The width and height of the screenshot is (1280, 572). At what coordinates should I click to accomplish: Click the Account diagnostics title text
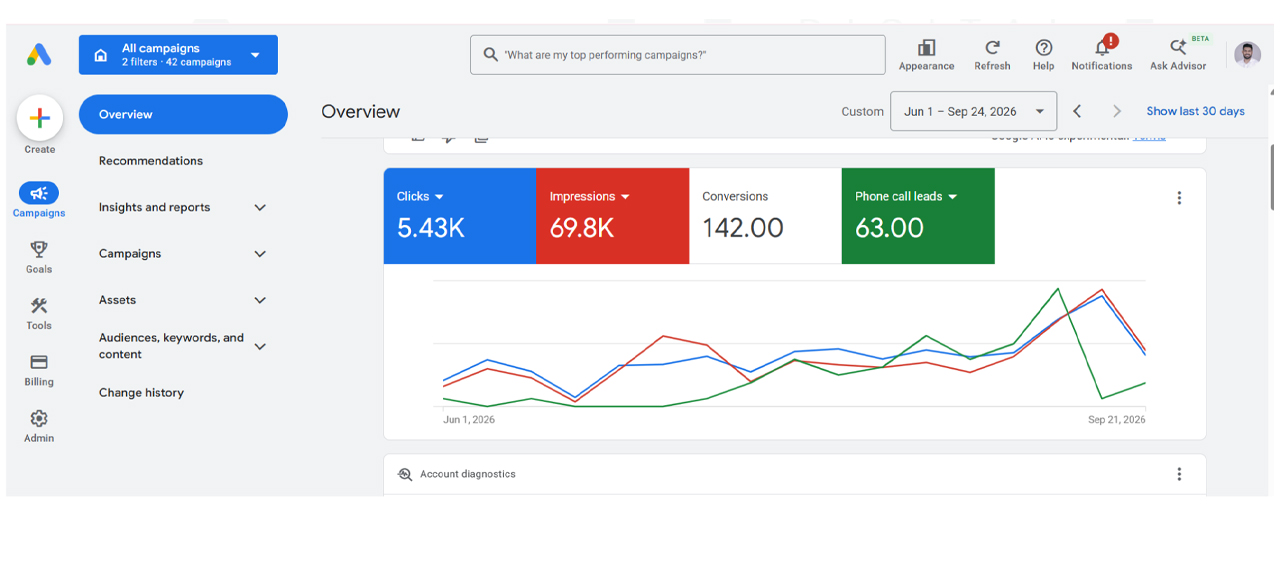click(468, 474)
